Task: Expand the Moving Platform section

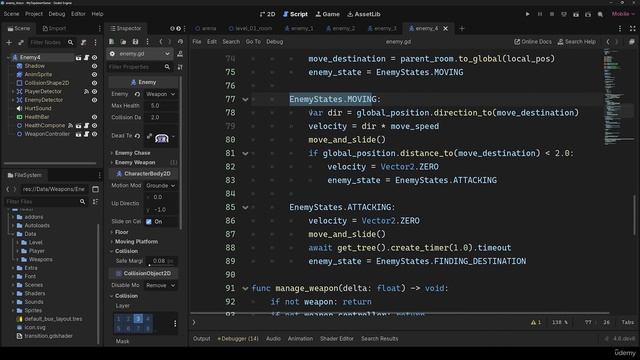Action: tap(136, 242)
